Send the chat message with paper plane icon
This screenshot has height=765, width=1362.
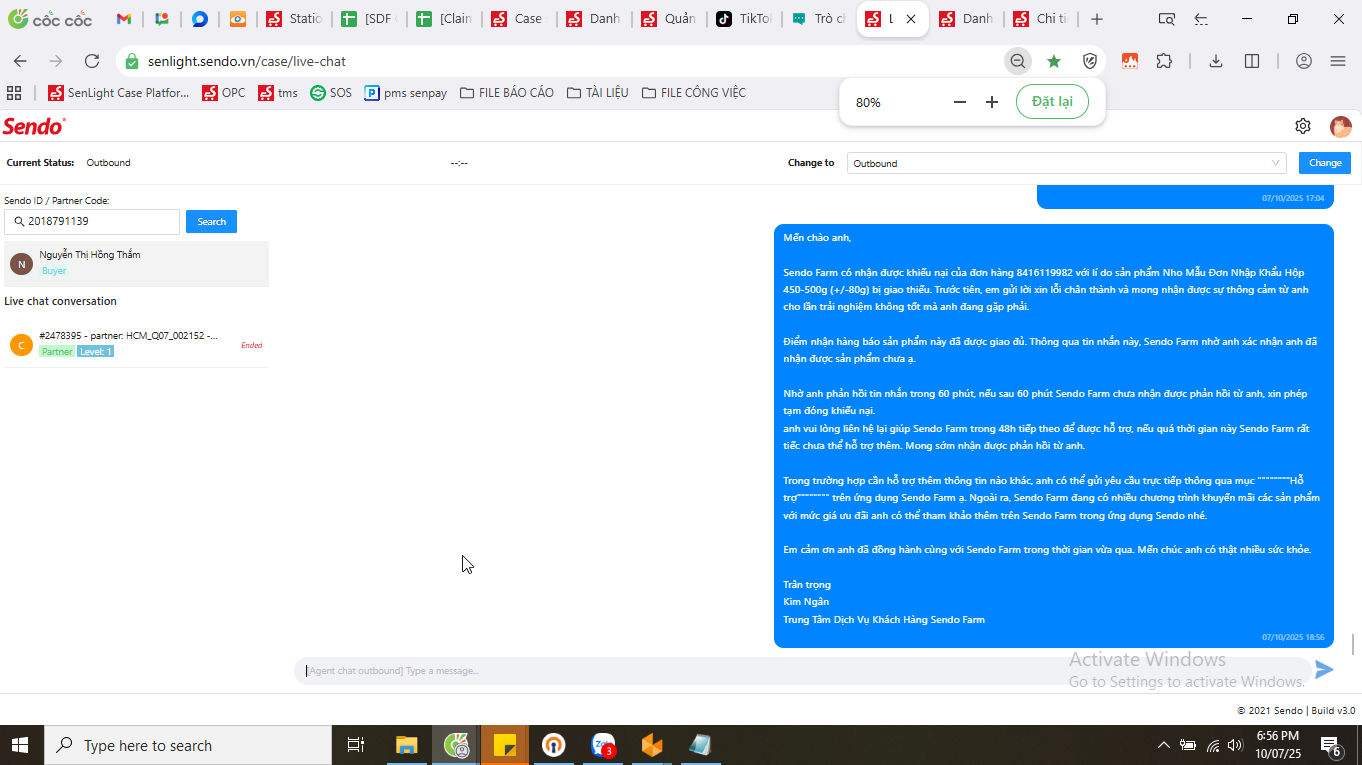pyautogui.click(x=1324, y=670)
